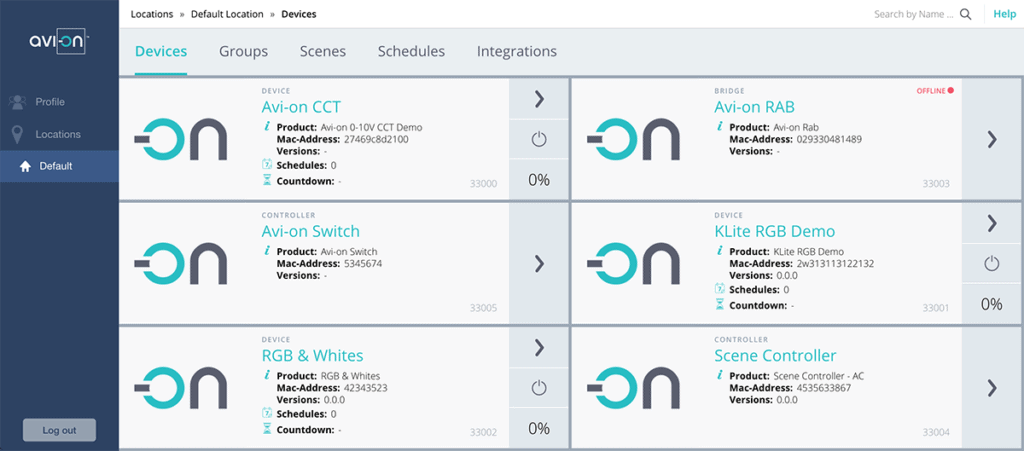Toggle power for RGB & Whites device
This screenshot has width=1024, height=451.
tap(539, 387)
